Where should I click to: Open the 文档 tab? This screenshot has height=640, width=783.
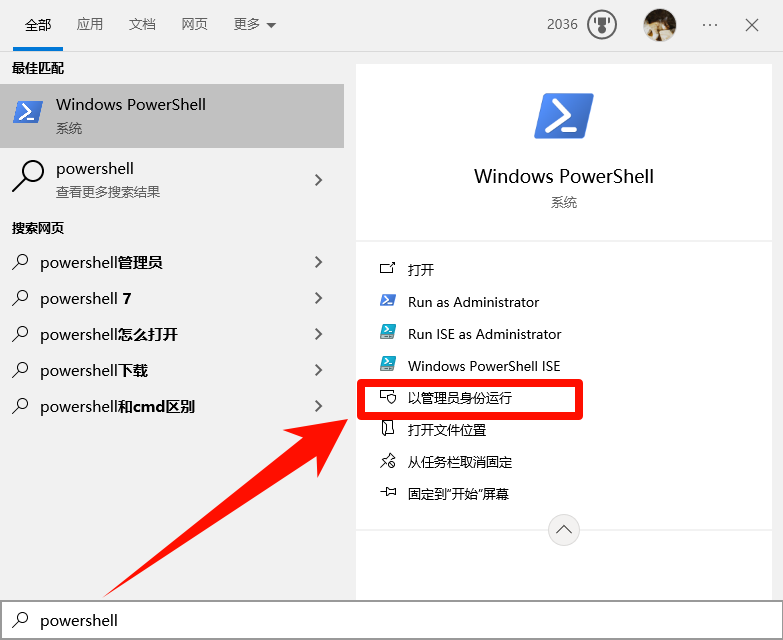[142, 24]
